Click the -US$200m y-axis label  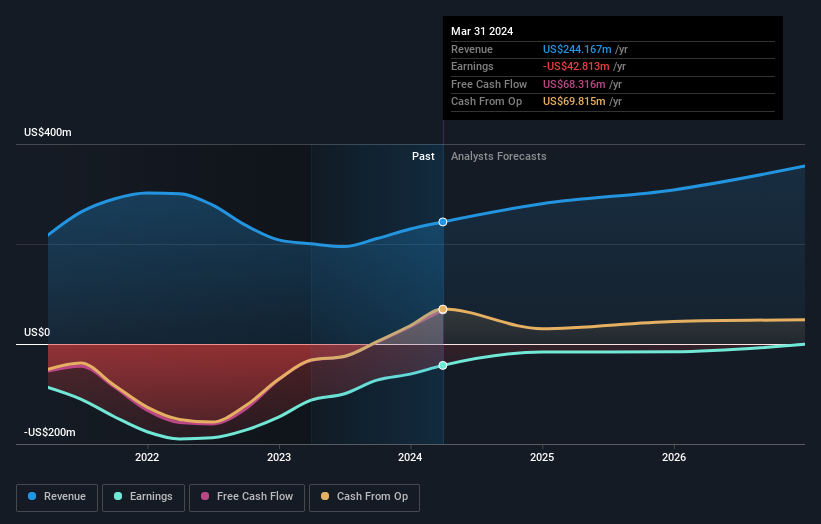(50, 432)
